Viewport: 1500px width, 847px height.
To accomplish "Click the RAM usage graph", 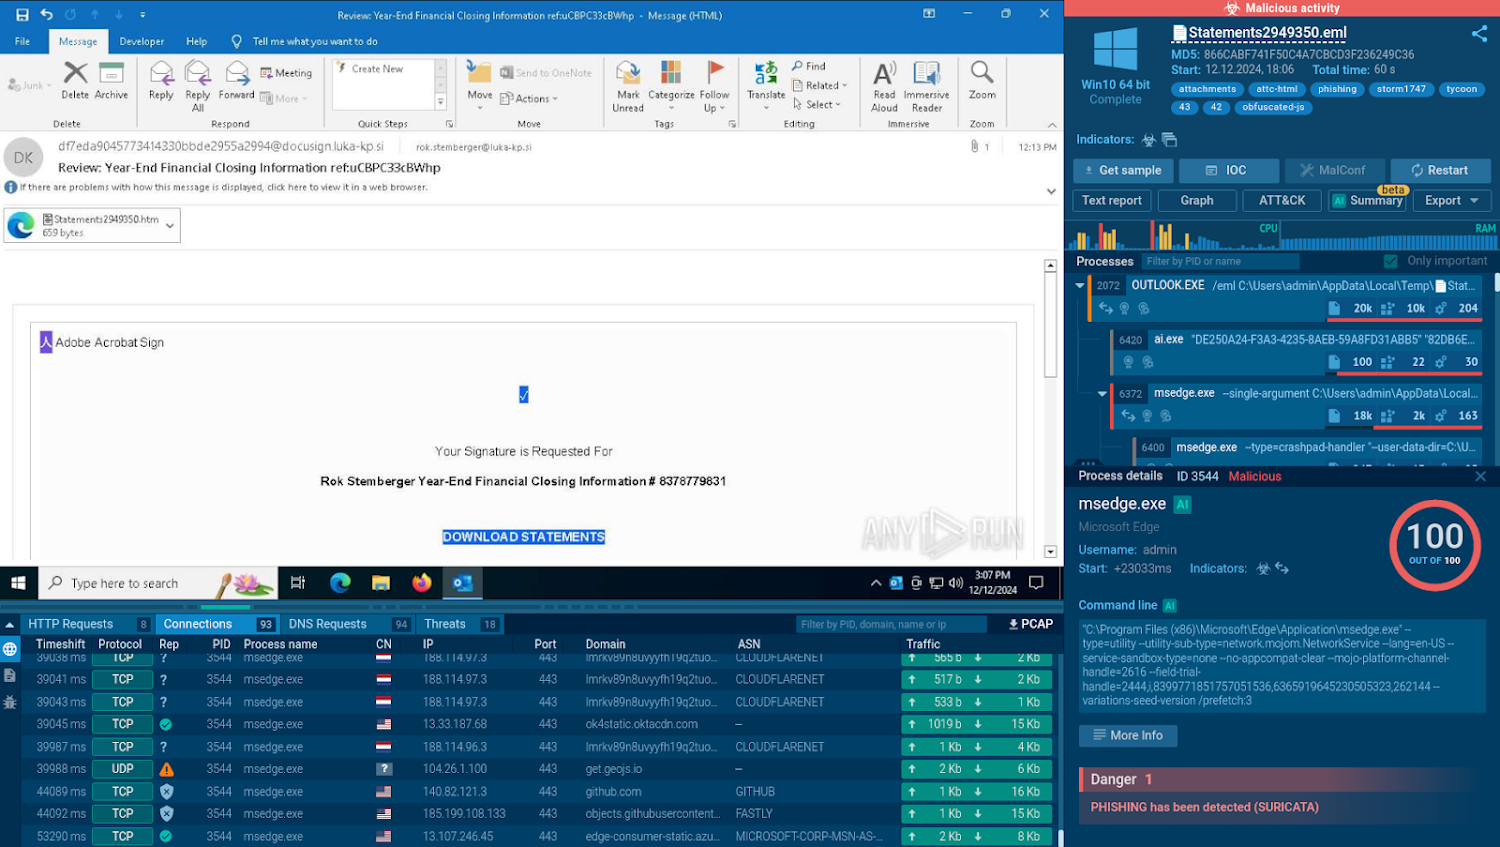I will click(x=1389, y=236).
